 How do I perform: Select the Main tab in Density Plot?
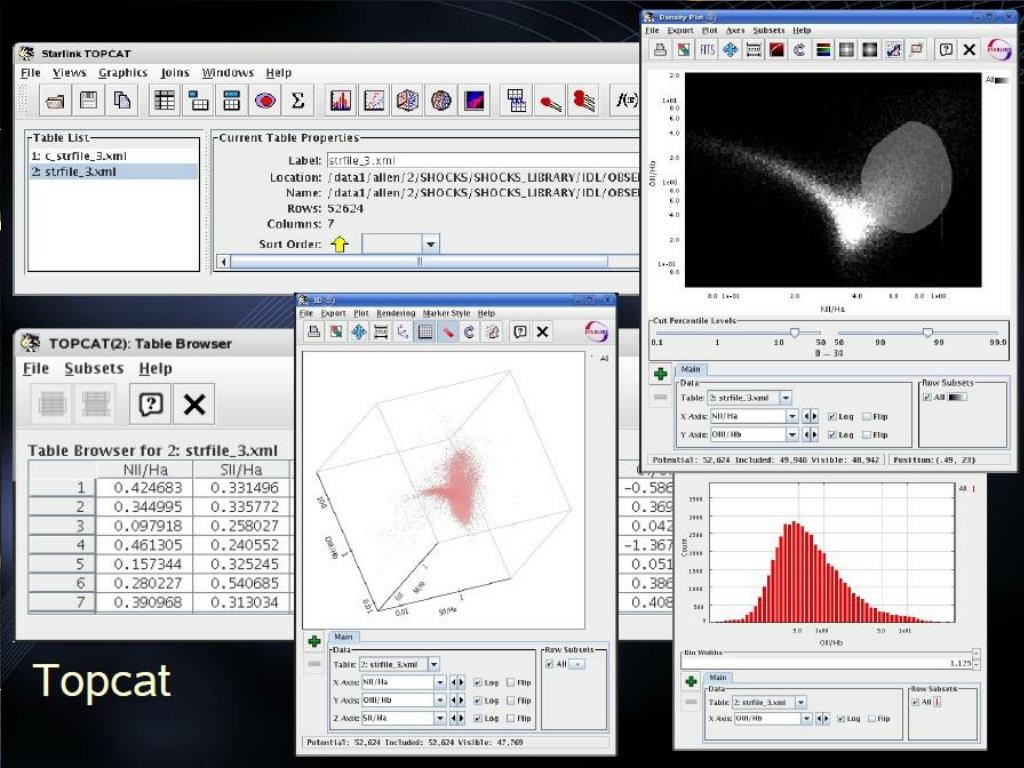pyautogui.click(x=690, y=369)
